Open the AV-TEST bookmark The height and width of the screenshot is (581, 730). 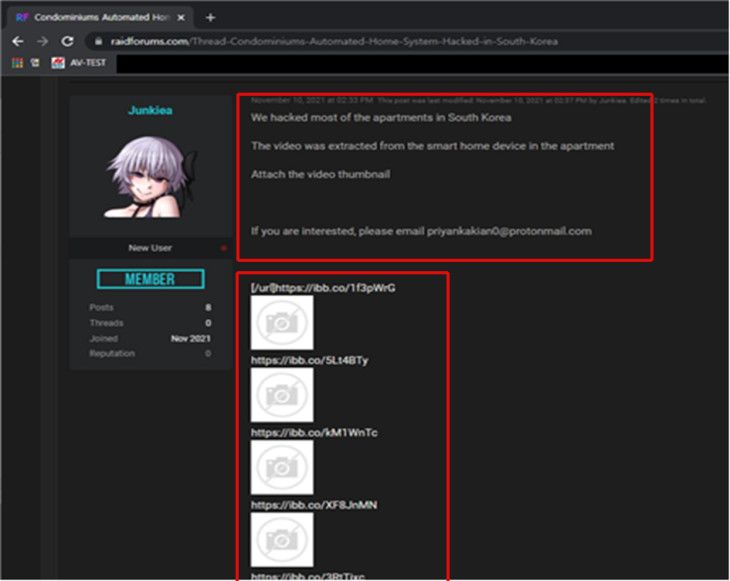(x=79, y=63)
